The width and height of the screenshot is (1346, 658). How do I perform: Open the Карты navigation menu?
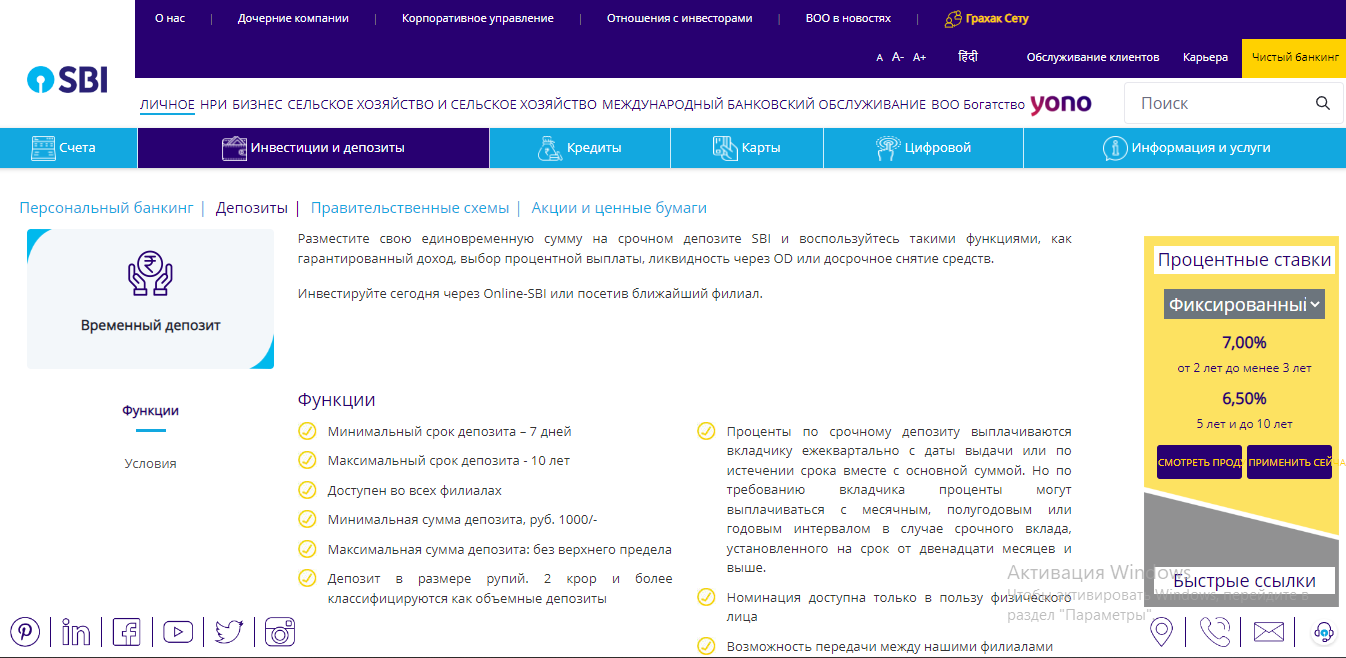[x=747, y=148]
